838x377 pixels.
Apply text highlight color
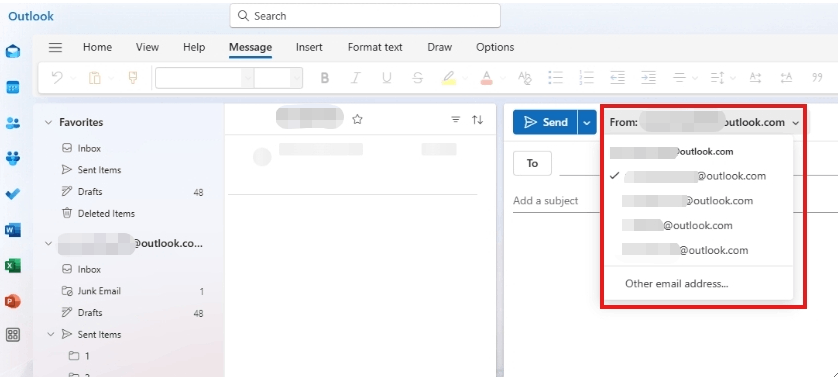click(449, 78)
